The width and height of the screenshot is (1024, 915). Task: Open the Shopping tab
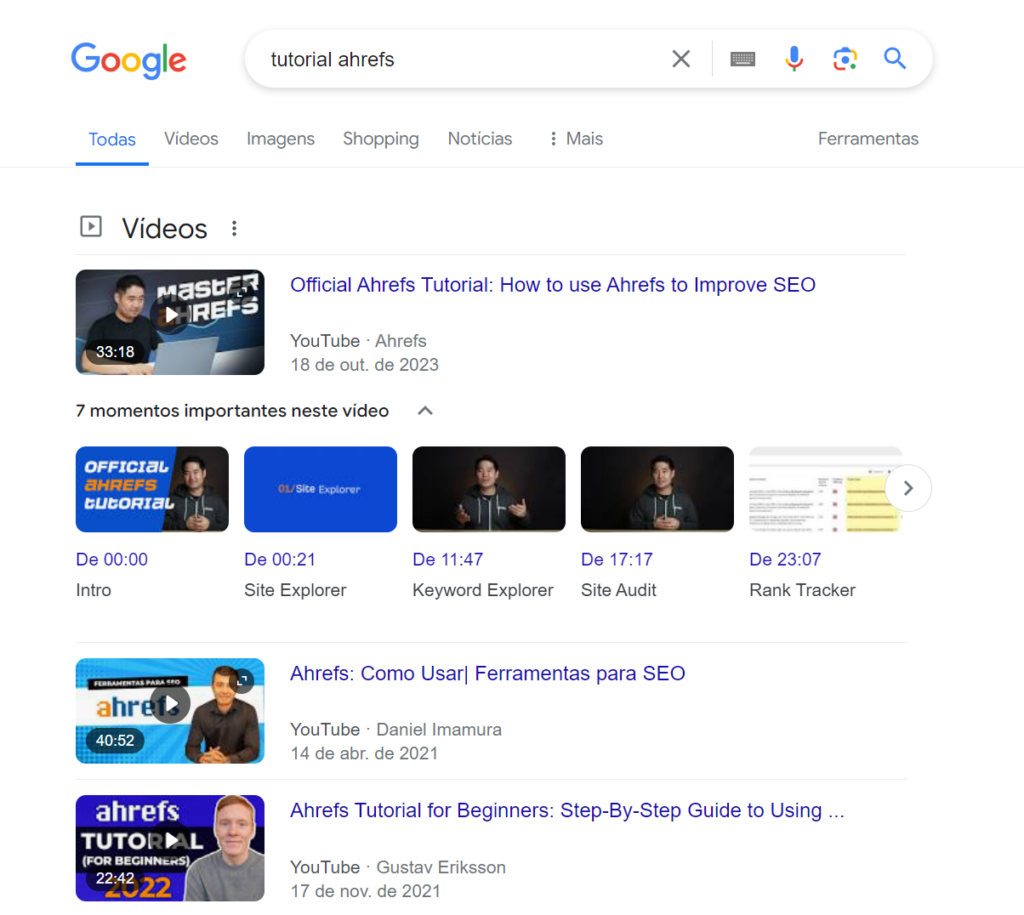pos(381,138)
